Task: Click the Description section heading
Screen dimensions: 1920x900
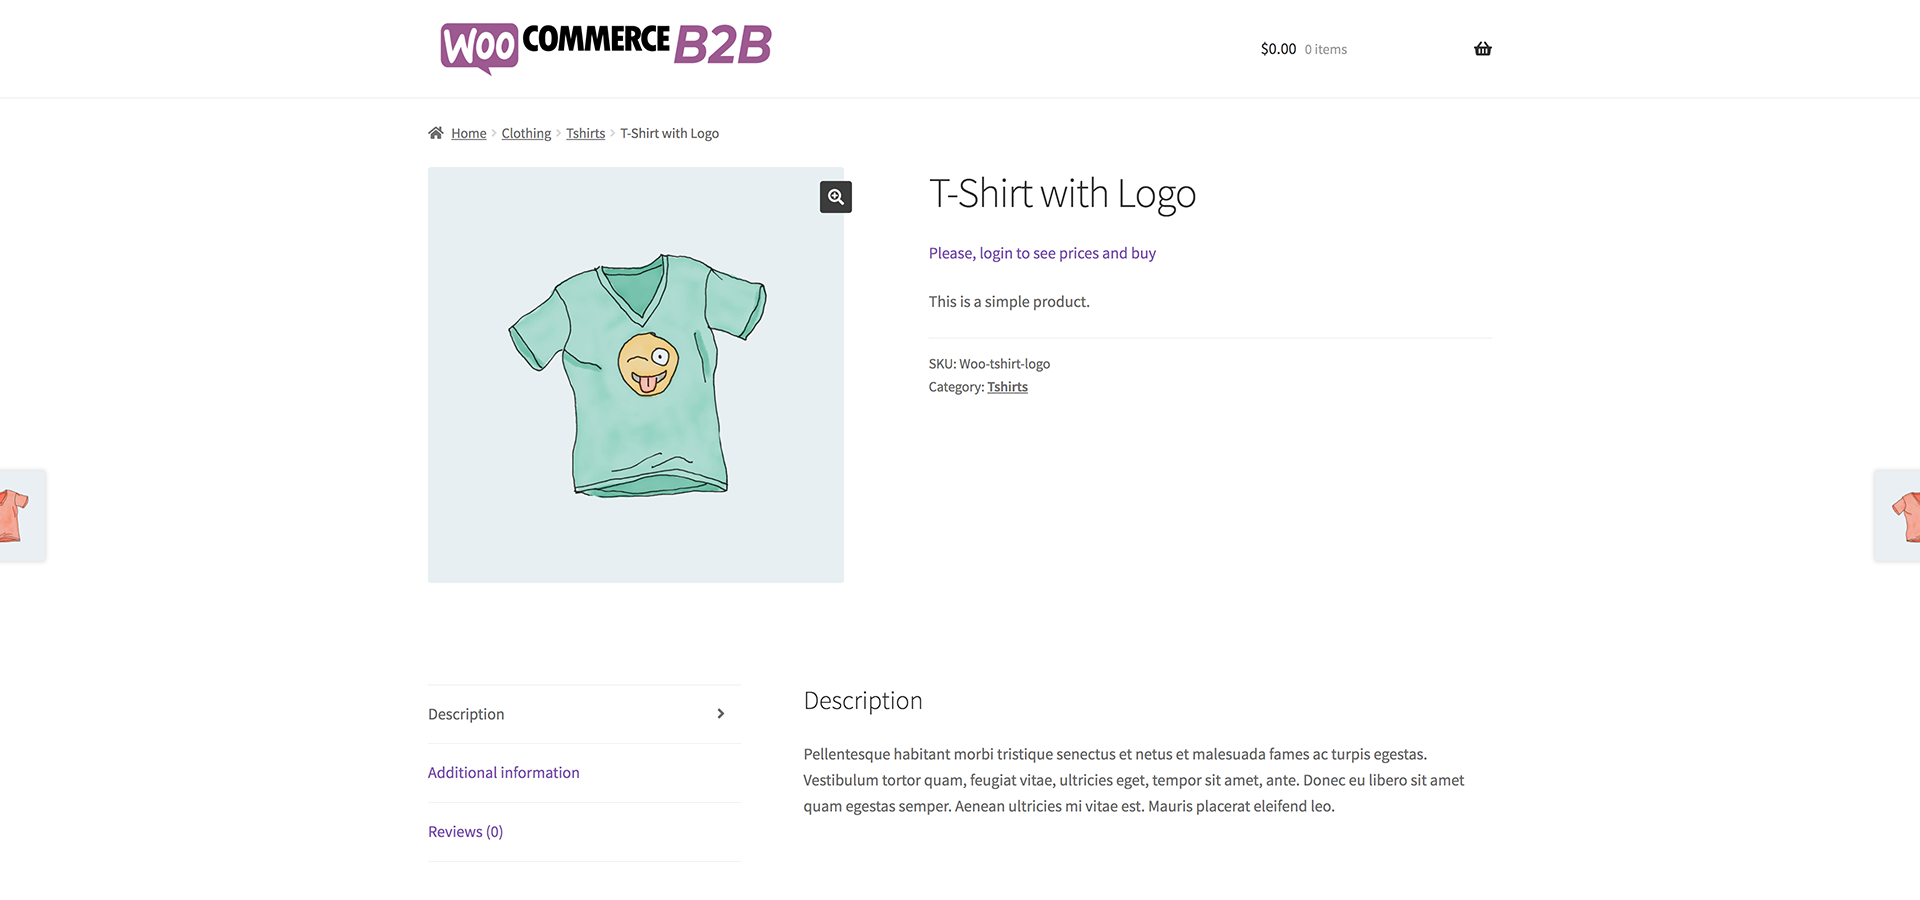Action: coord(863,701)
